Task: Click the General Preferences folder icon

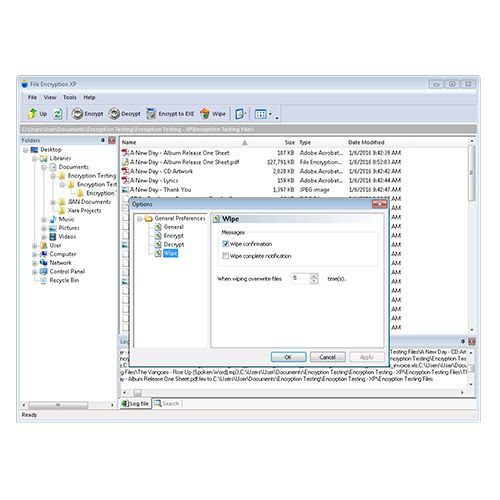Action: [x=149, y=218]
